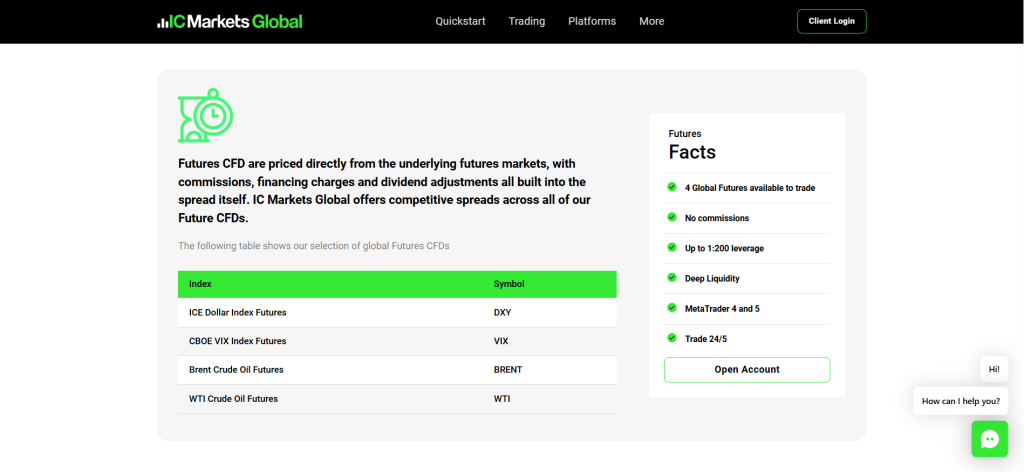This screenshot has width=1024, height=472.
Task: Expand the More navigation menu
Action: click(651, 21)
